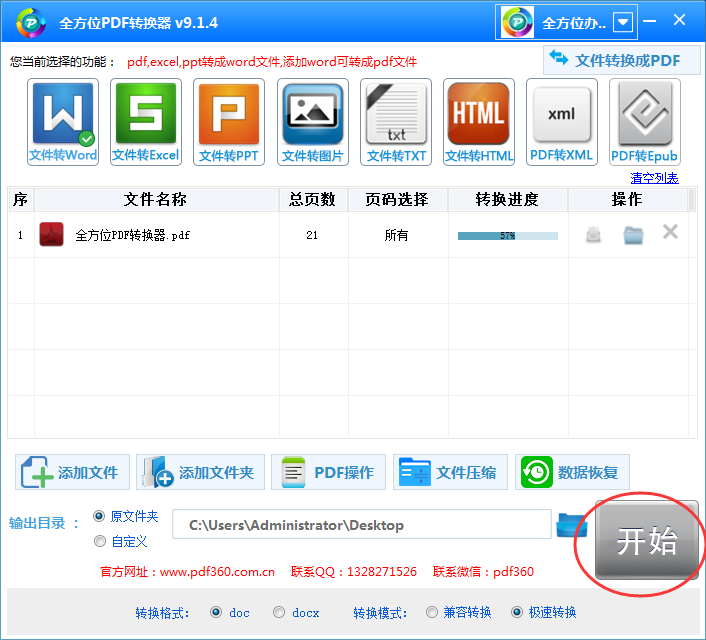Click the 添加文件 button

(x=72, y=472)
